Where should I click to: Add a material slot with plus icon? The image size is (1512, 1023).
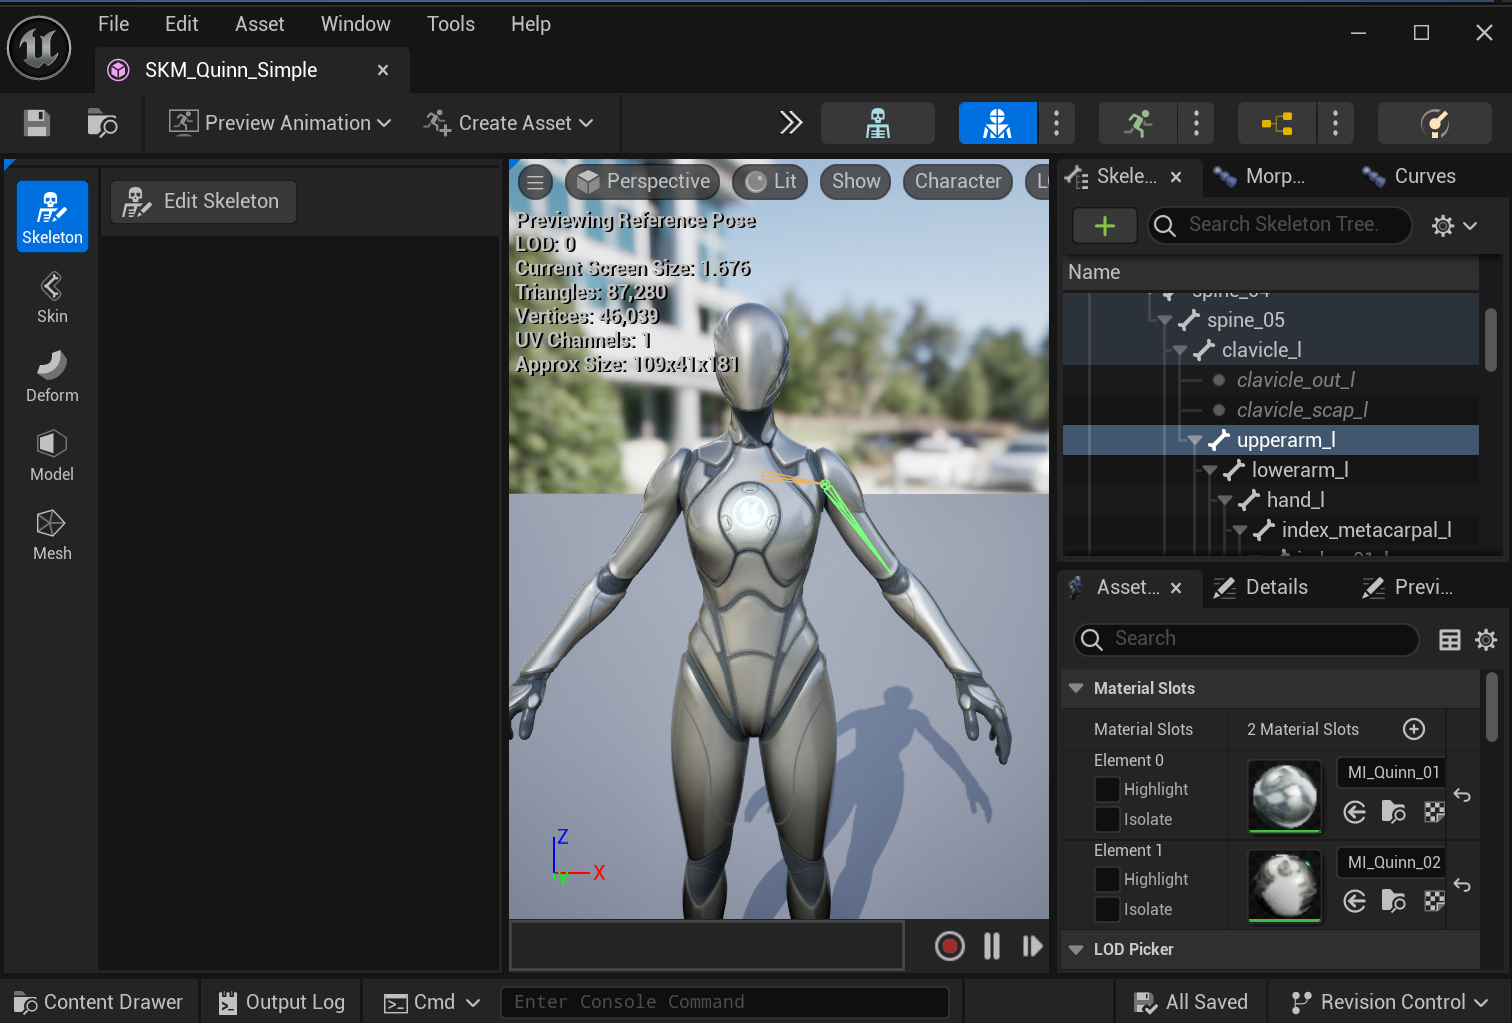point(1413,729)
